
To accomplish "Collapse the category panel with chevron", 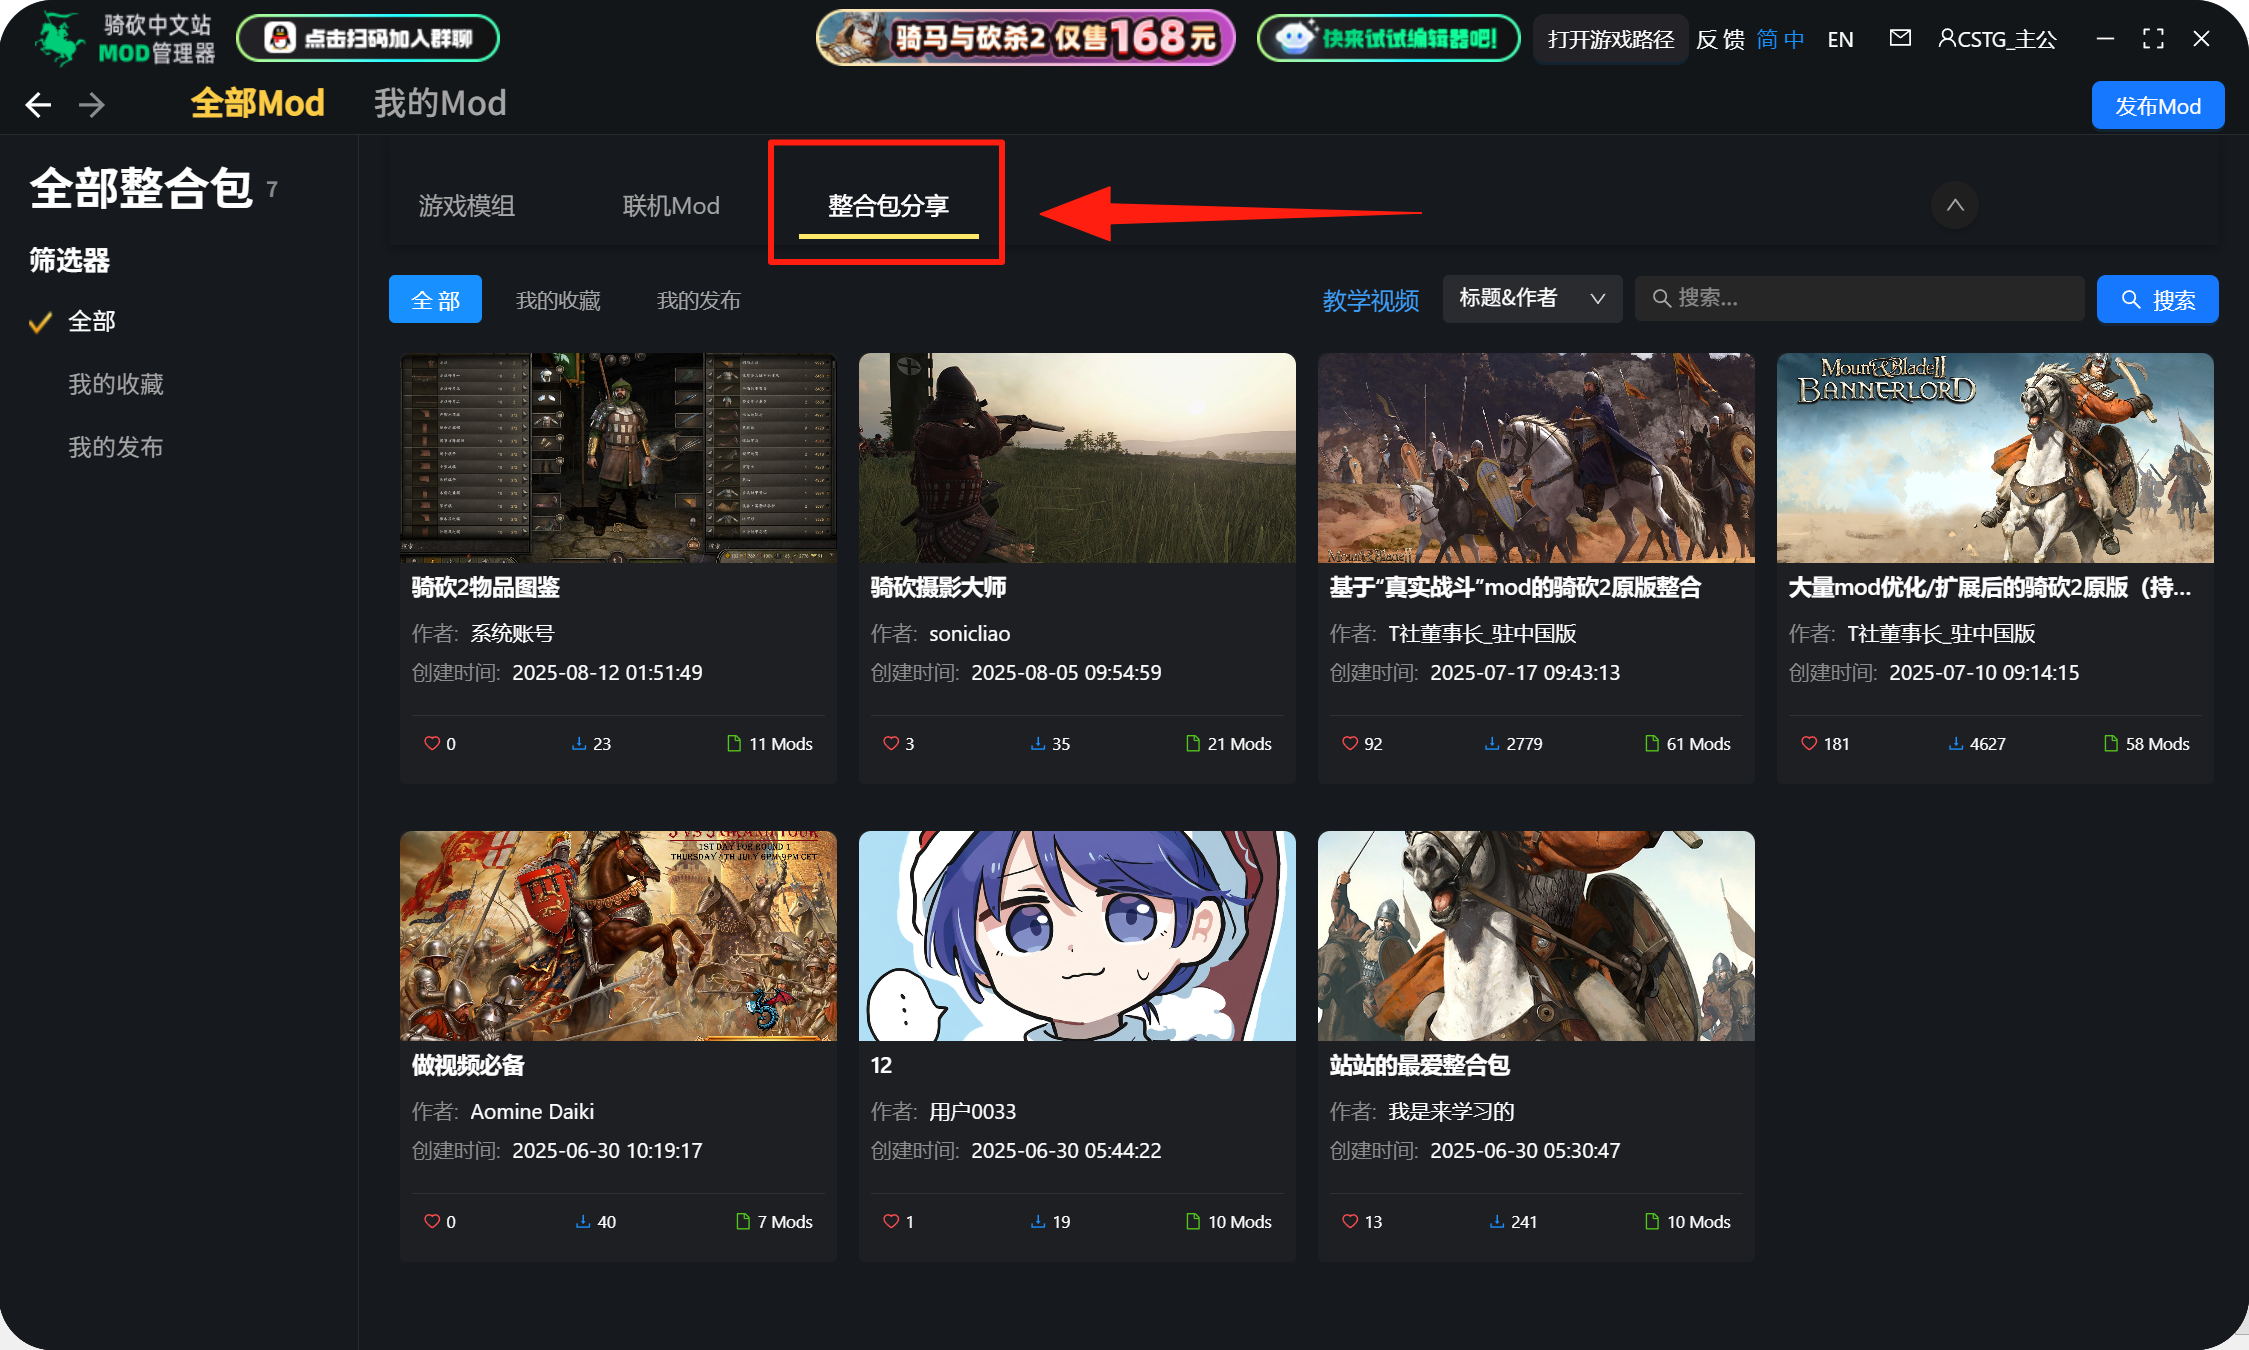I will click(1955, 205).
